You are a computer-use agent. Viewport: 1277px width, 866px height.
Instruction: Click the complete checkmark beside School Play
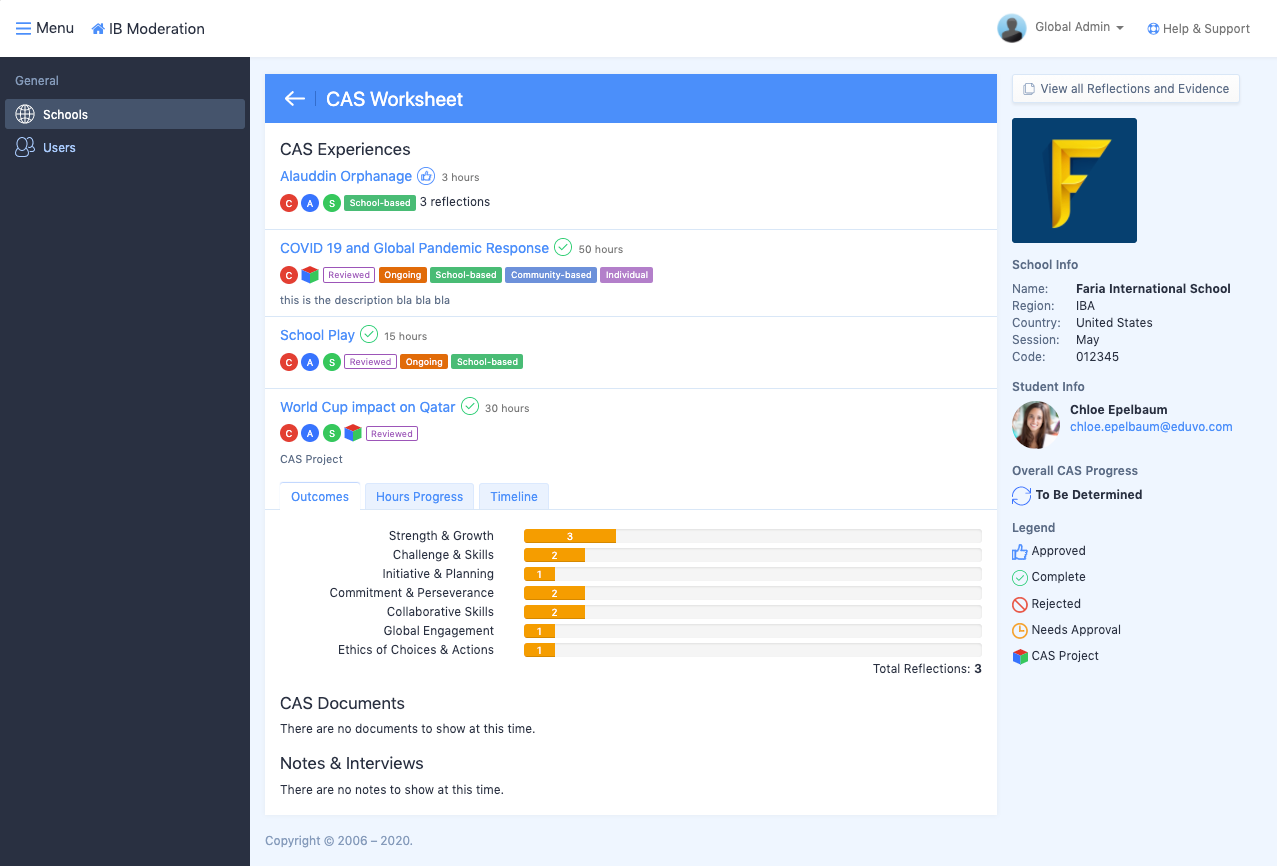click(369, 334)
